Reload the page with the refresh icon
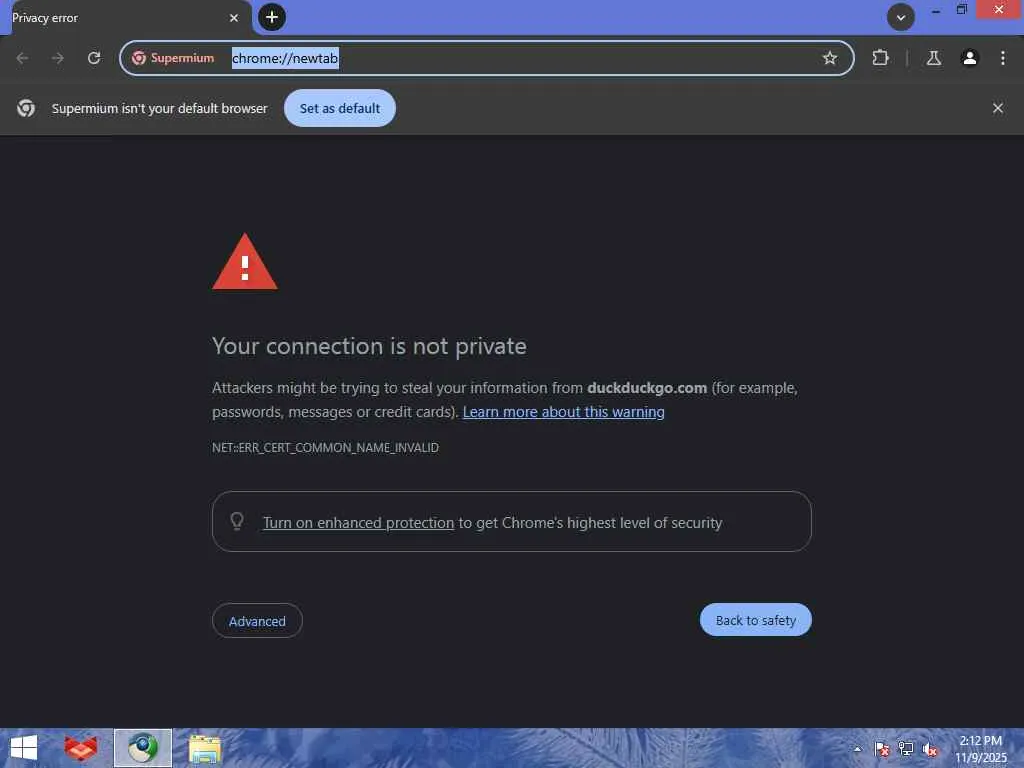Viewport: 1024px width, 768px height. tap(94, 58)
